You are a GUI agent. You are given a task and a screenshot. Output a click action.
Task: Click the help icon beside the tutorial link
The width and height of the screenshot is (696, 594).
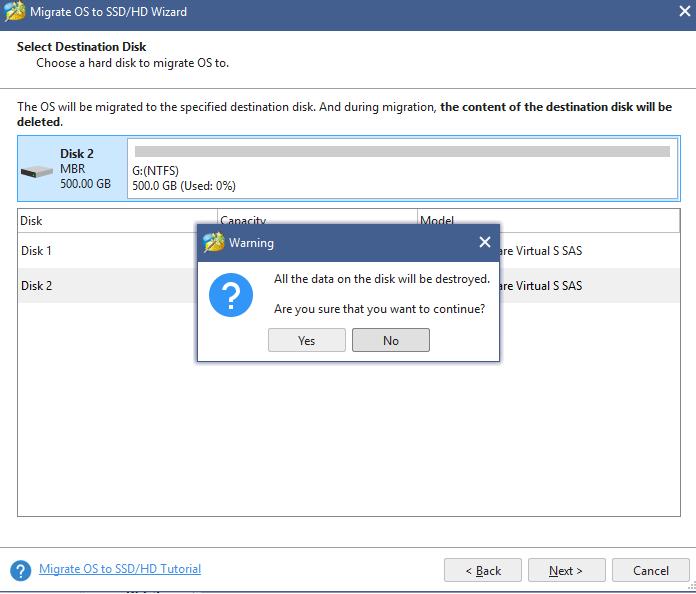tap(20, 570)
